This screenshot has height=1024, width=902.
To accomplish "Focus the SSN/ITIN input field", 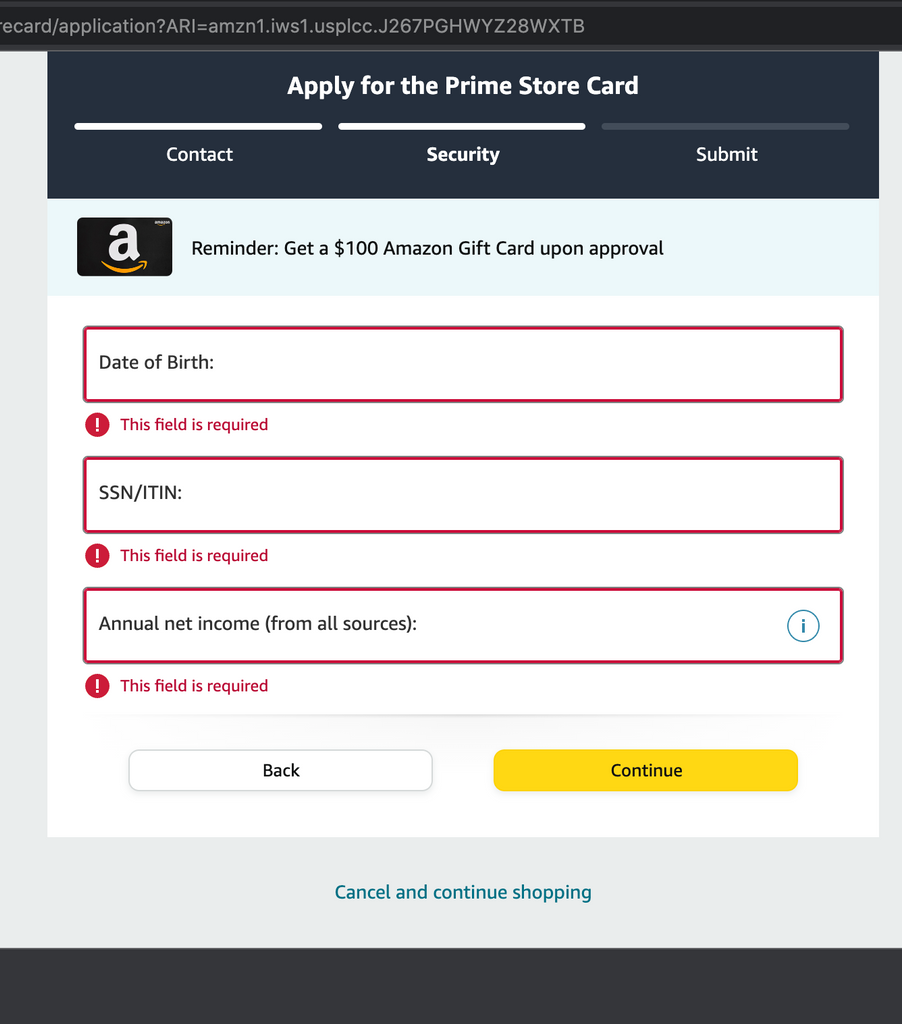I will pos(463,495).
